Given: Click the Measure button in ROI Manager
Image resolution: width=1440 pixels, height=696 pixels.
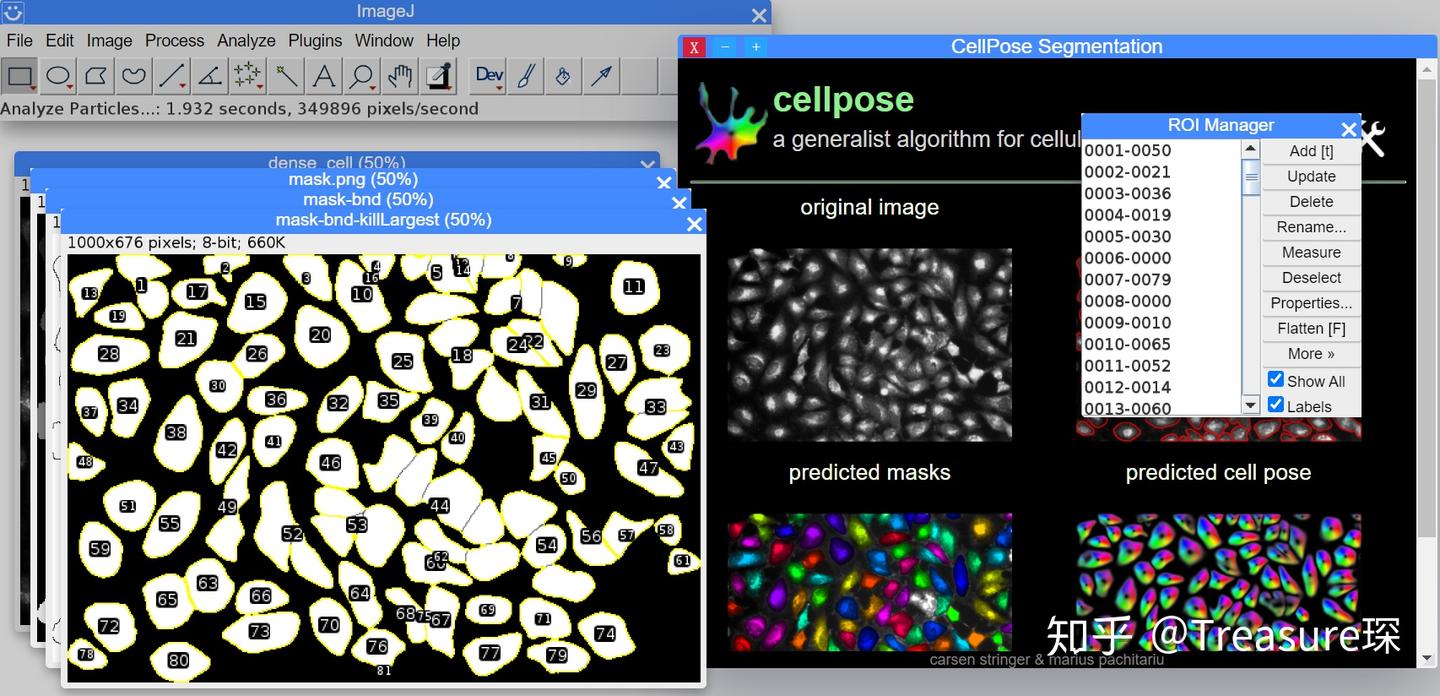Looking at the screenshot, I should [x=1310, y=252].
